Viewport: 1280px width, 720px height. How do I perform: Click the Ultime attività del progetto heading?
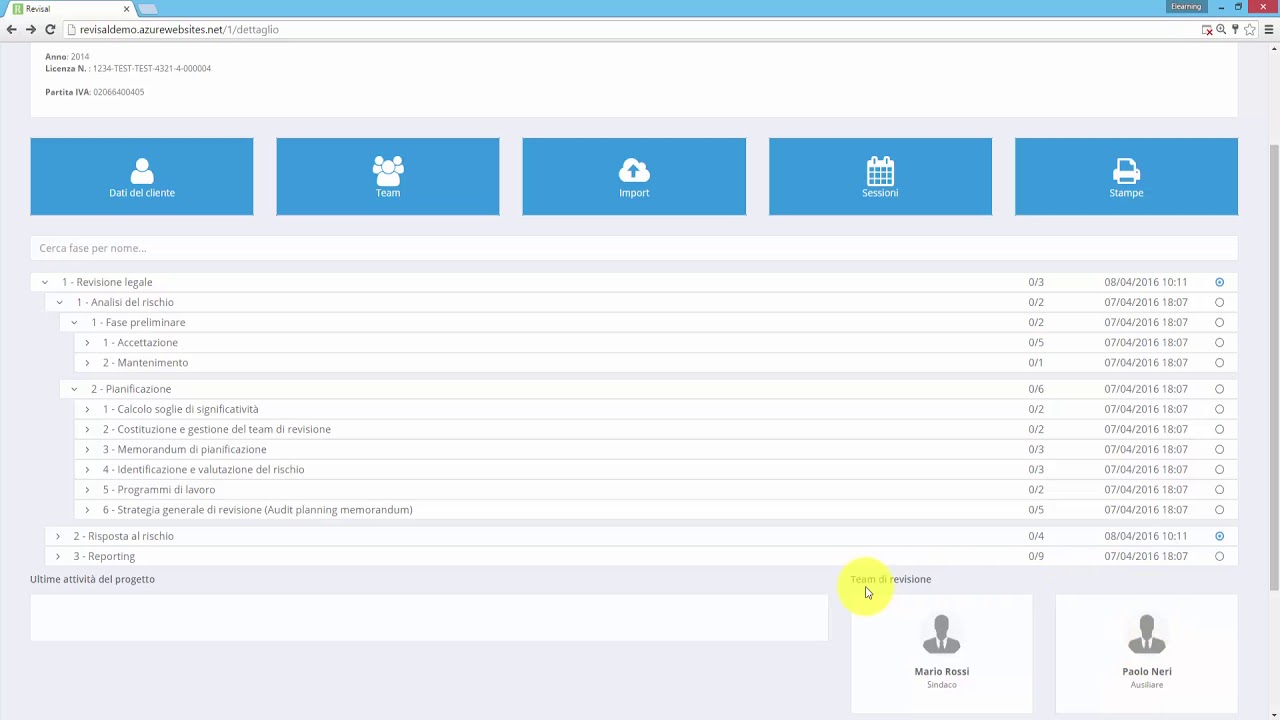[92, 579]
